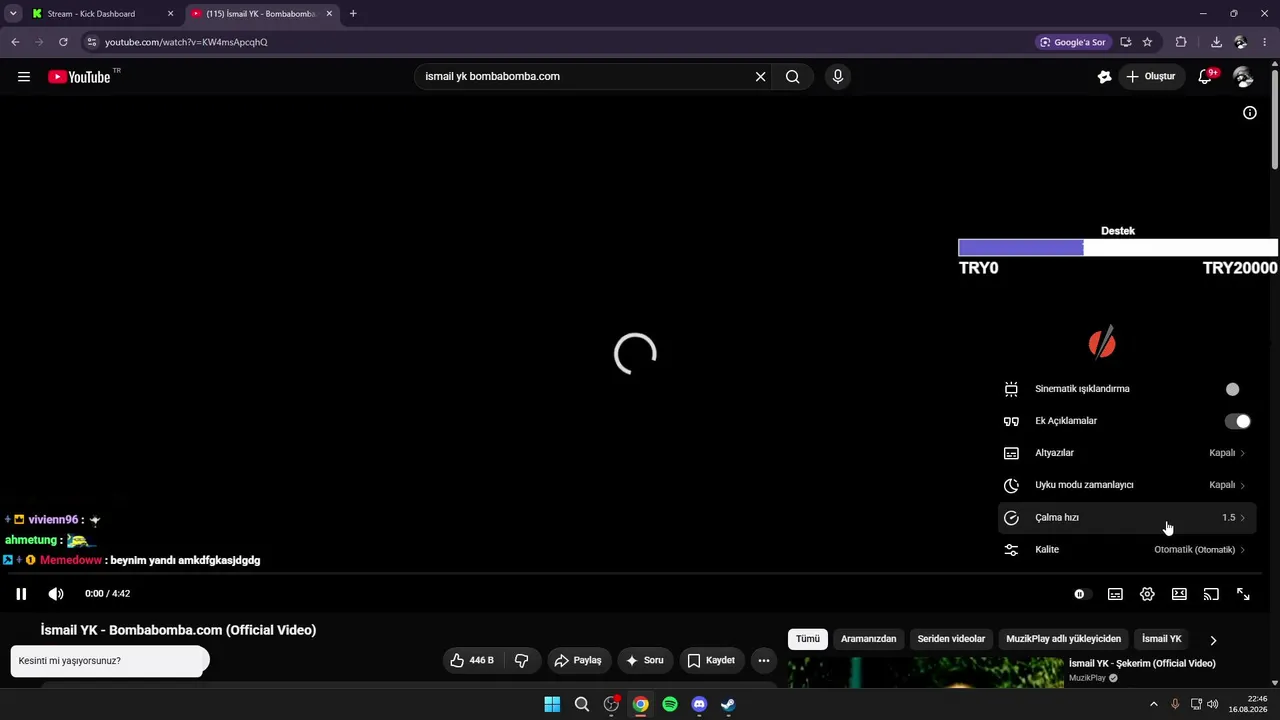The width and height of the screenshot is (1280, 720).
Task: Open the browser downloads icon
Action: (1216, 42)
